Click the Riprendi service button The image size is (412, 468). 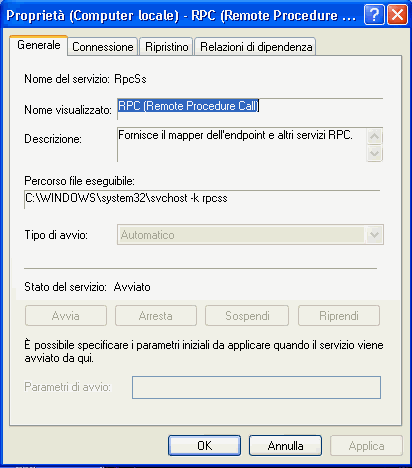pos(339,315)
